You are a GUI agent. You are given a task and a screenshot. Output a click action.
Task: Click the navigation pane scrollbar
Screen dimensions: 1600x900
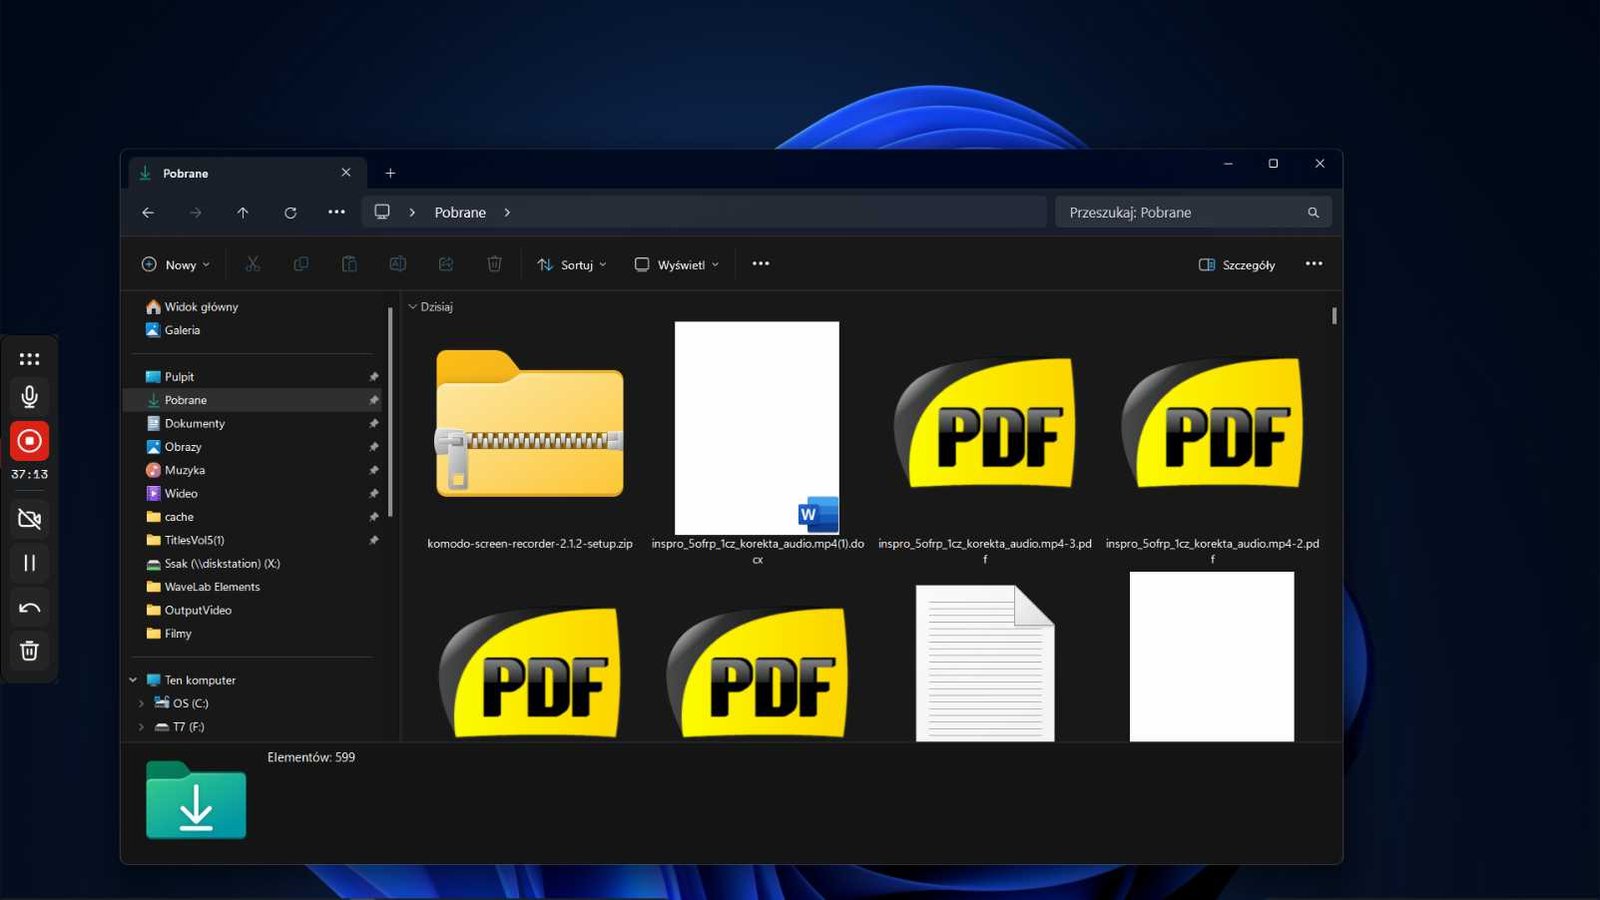coord(389,412)
